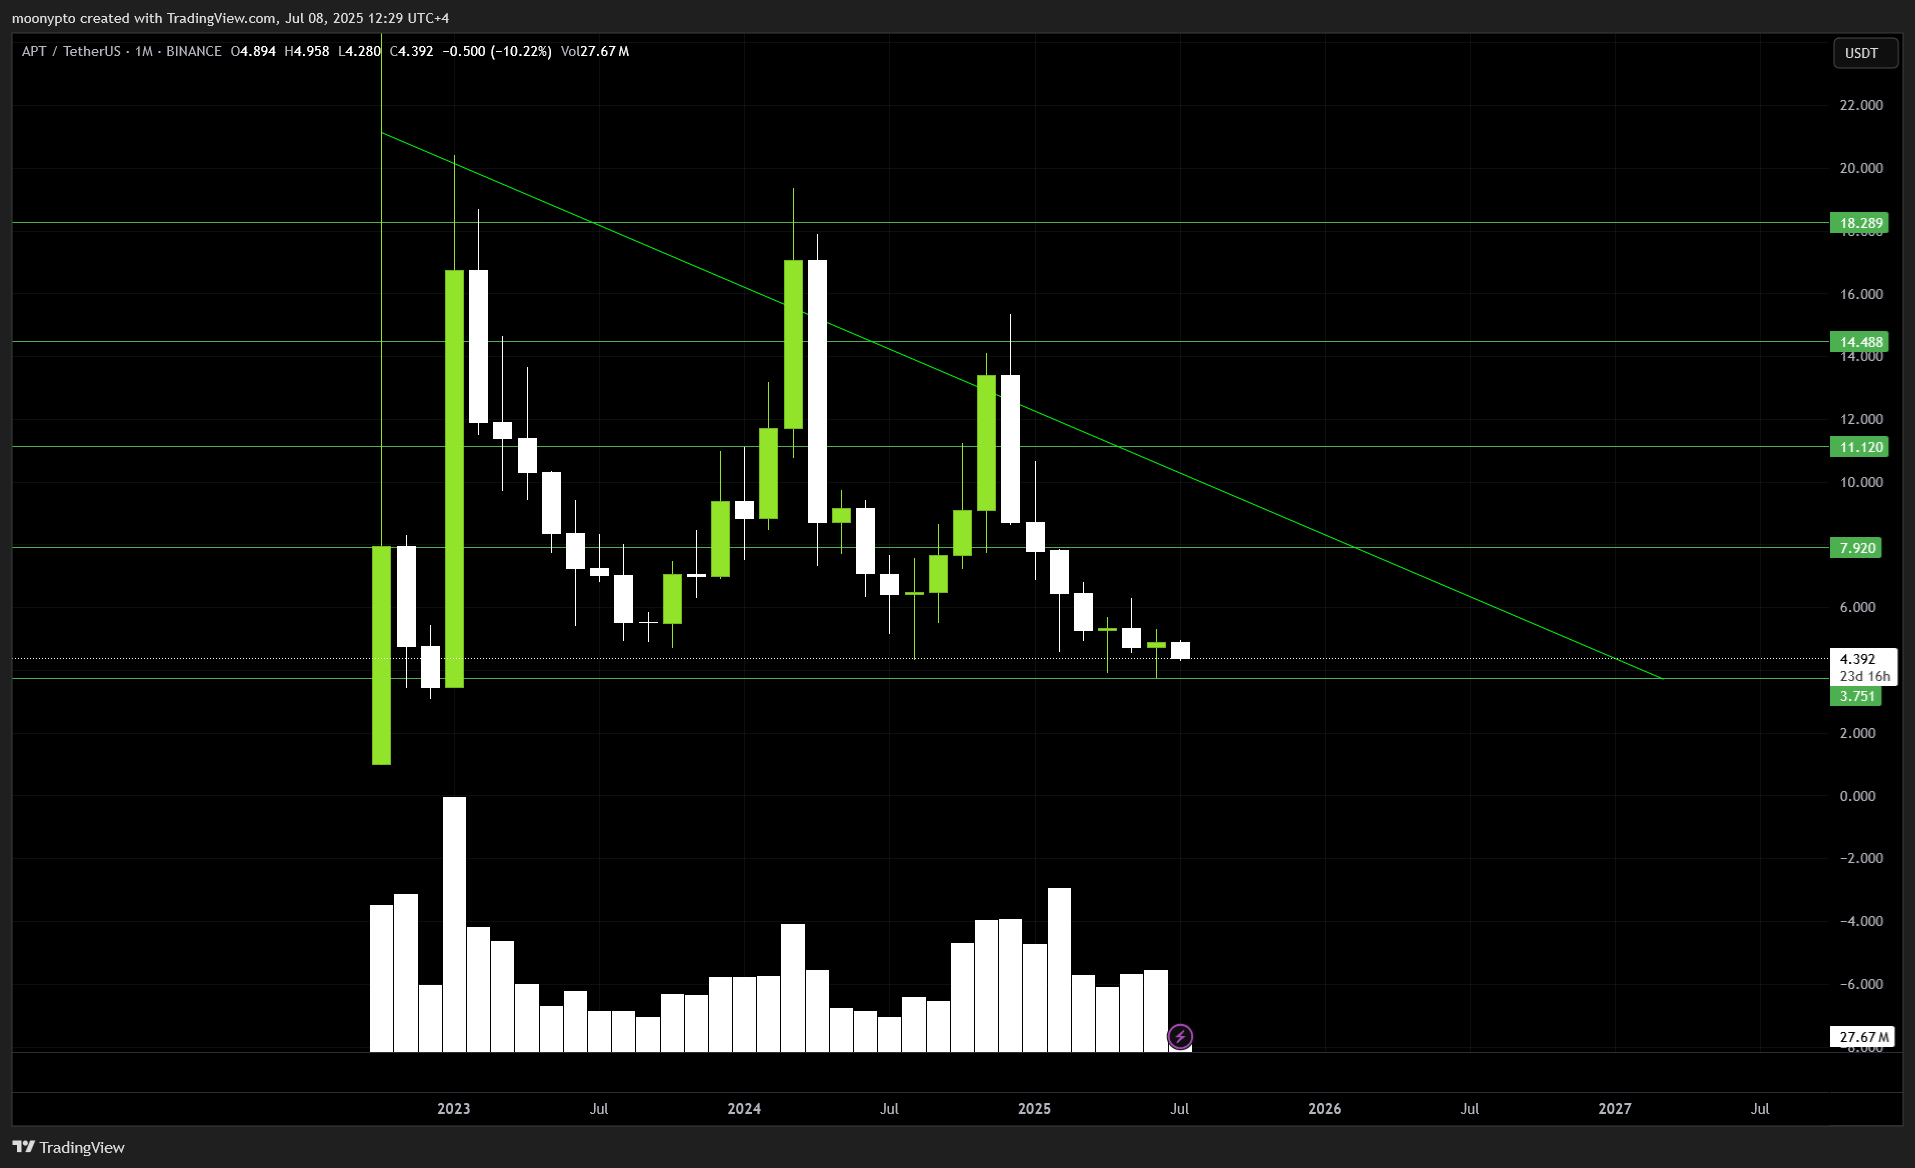The width and height of the screenshot is (1915, 1168).
Task: Click the 22.000 price axis value
Action: [1861, 105]
